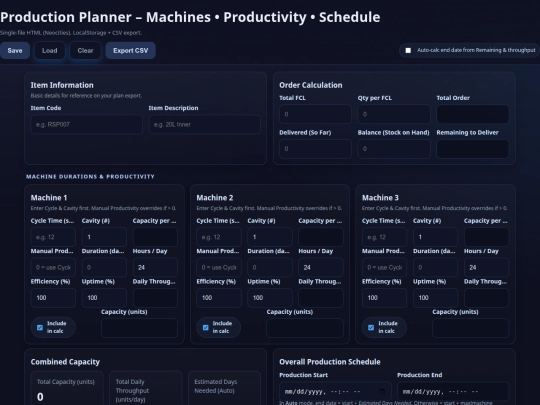Focus the Item Description input field
Screen dimensions: 540x405
click(205, 124)
